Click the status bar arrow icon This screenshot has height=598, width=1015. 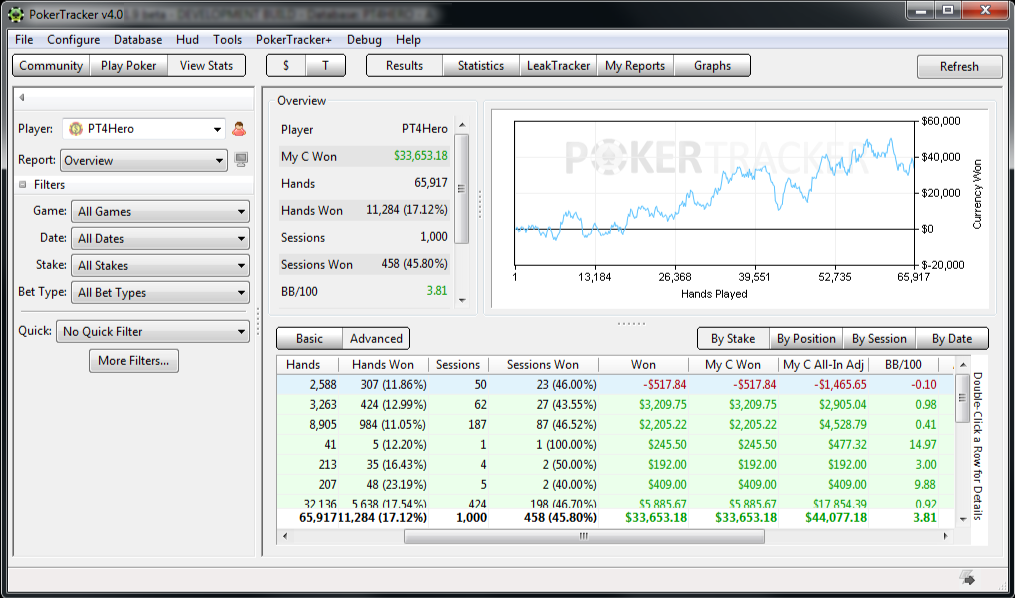point(968,577)
